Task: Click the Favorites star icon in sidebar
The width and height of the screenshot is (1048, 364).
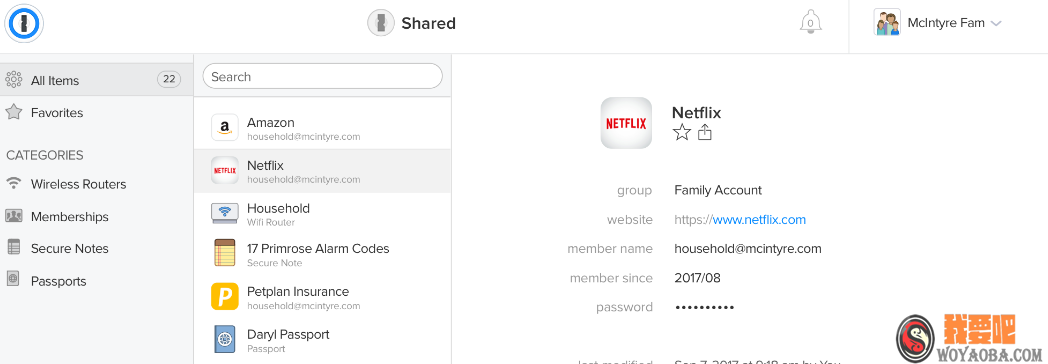Action: pyautogui.click(x=13, y=112)
